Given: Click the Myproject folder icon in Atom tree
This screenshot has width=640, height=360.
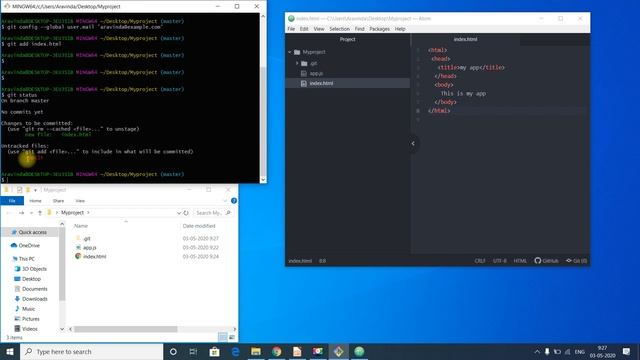Looking at the screenshot, I should coord(297,52).
